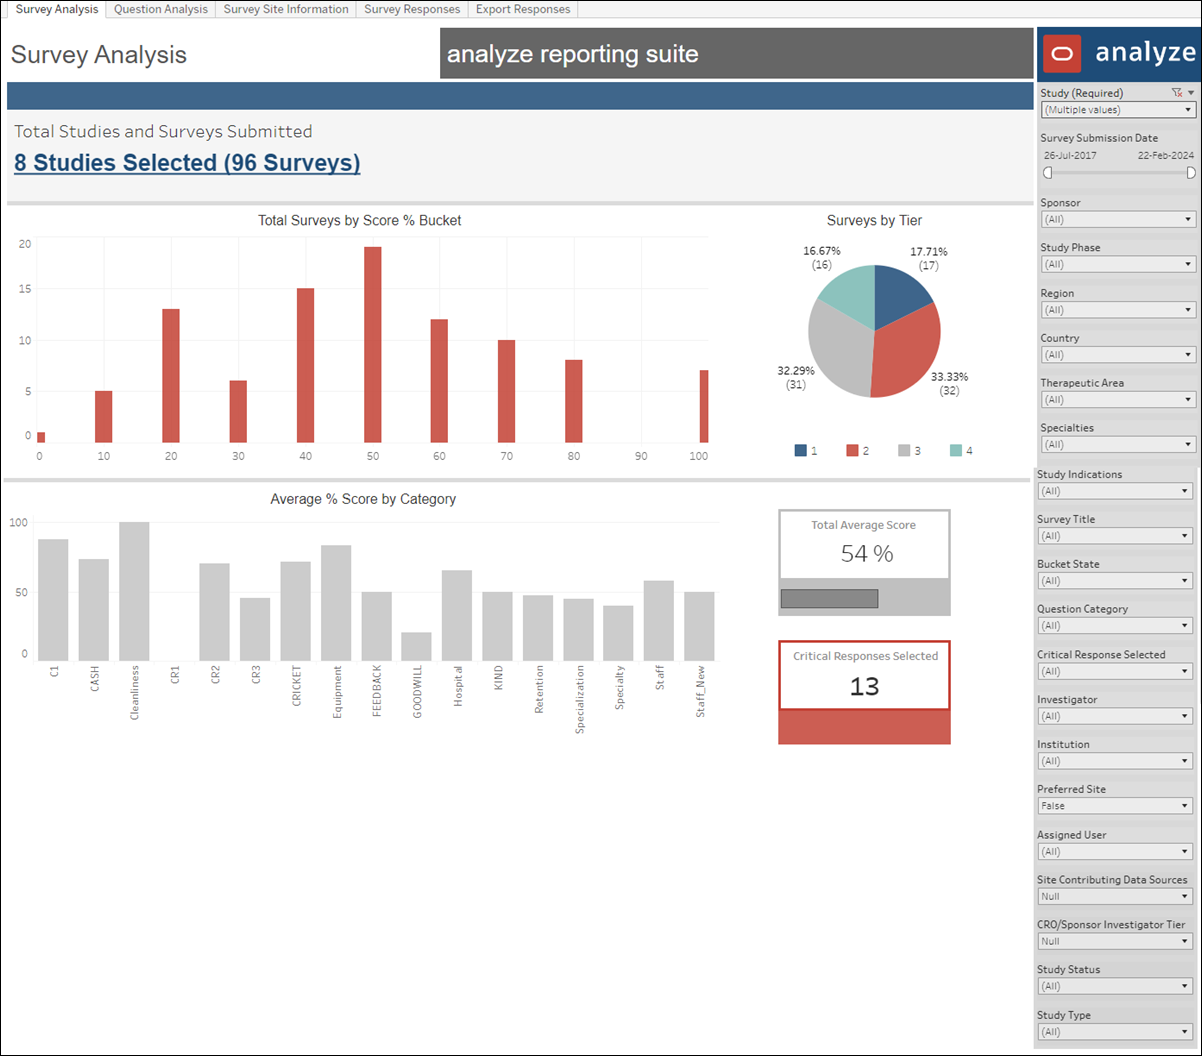Click the left Survey Submission Date slider handle

tap(1047, 171)
